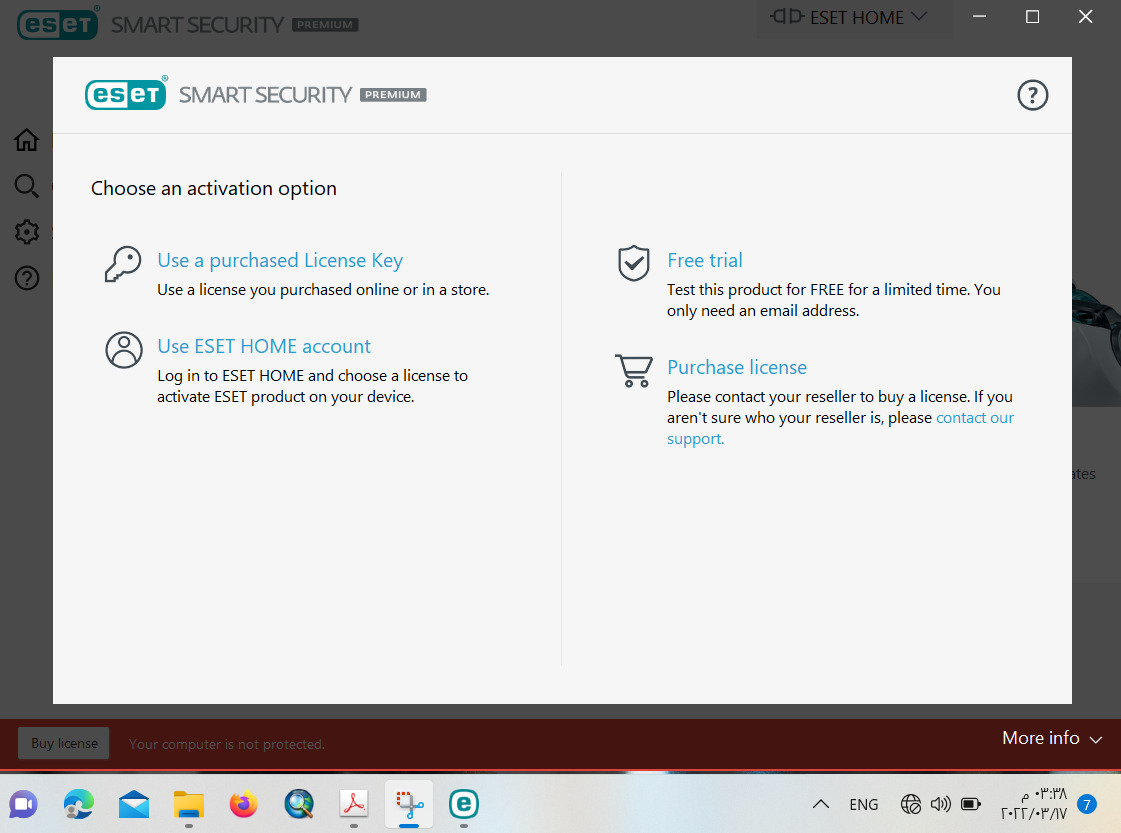This screenshot has height=833, width=1121.
Task: Open the Home icon in ESET sidebar
Action: (26, 139)
